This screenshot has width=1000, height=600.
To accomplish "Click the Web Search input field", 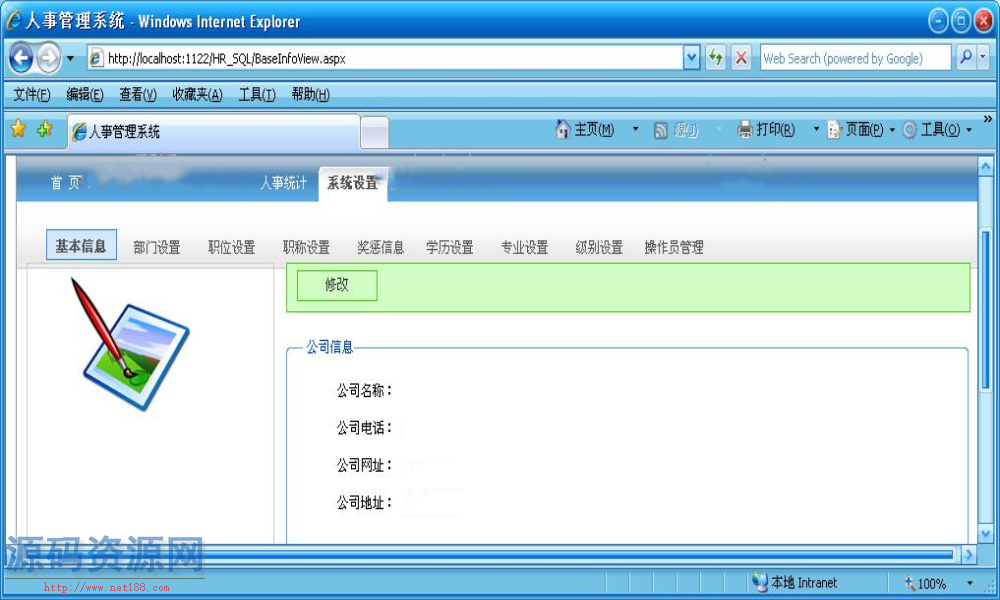I will [x=855, y=58].
